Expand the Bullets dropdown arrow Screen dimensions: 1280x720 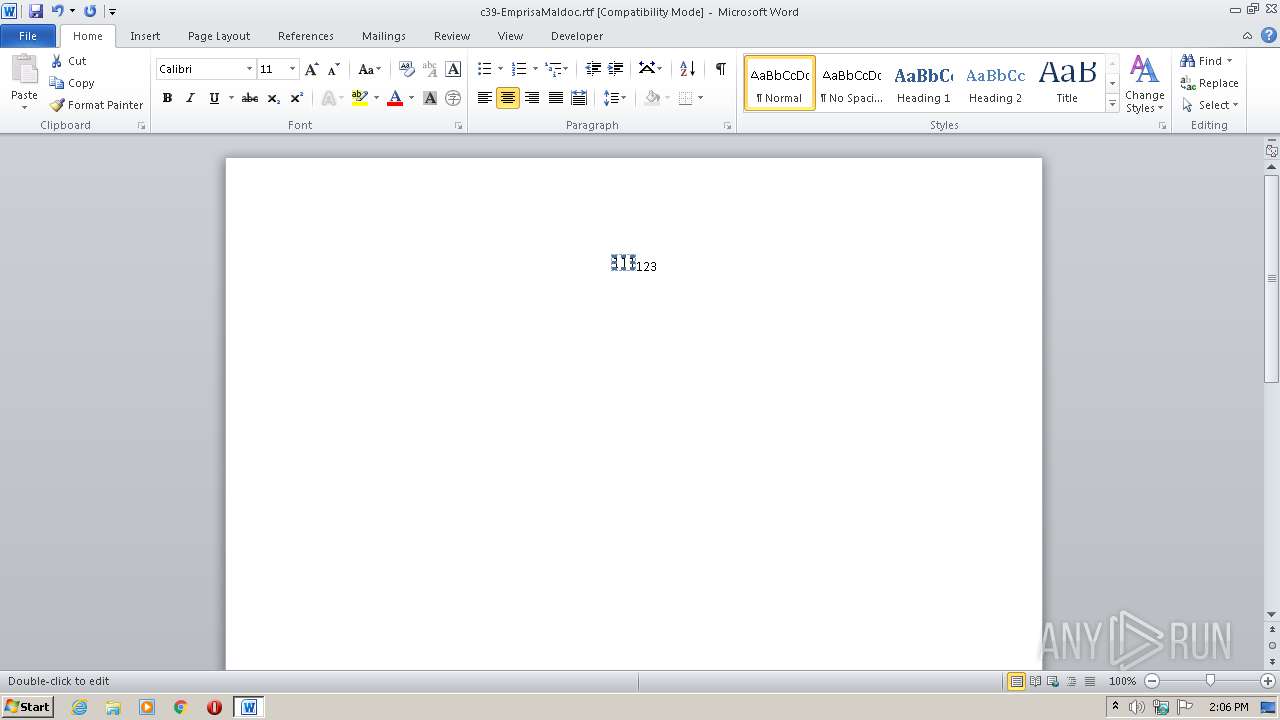point(501,69)
